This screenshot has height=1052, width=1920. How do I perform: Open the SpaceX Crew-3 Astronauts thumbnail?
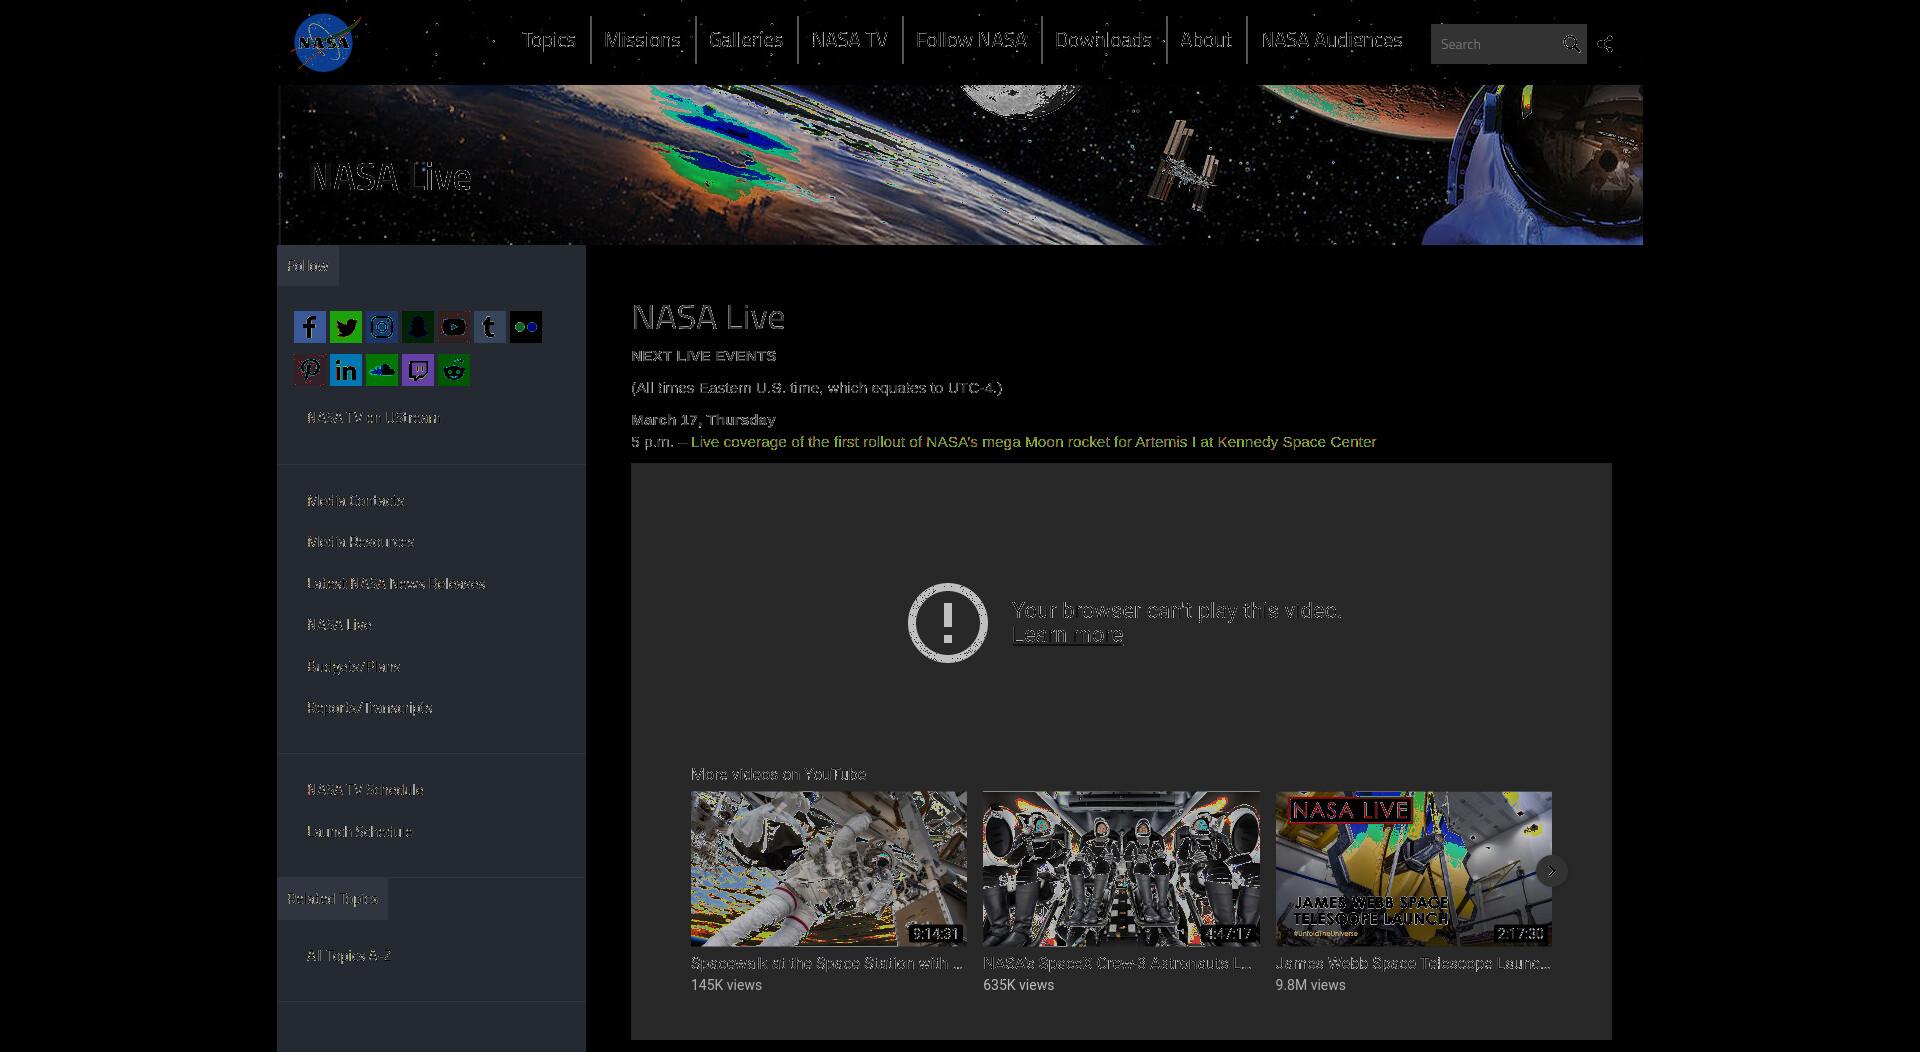(1121, 869)
